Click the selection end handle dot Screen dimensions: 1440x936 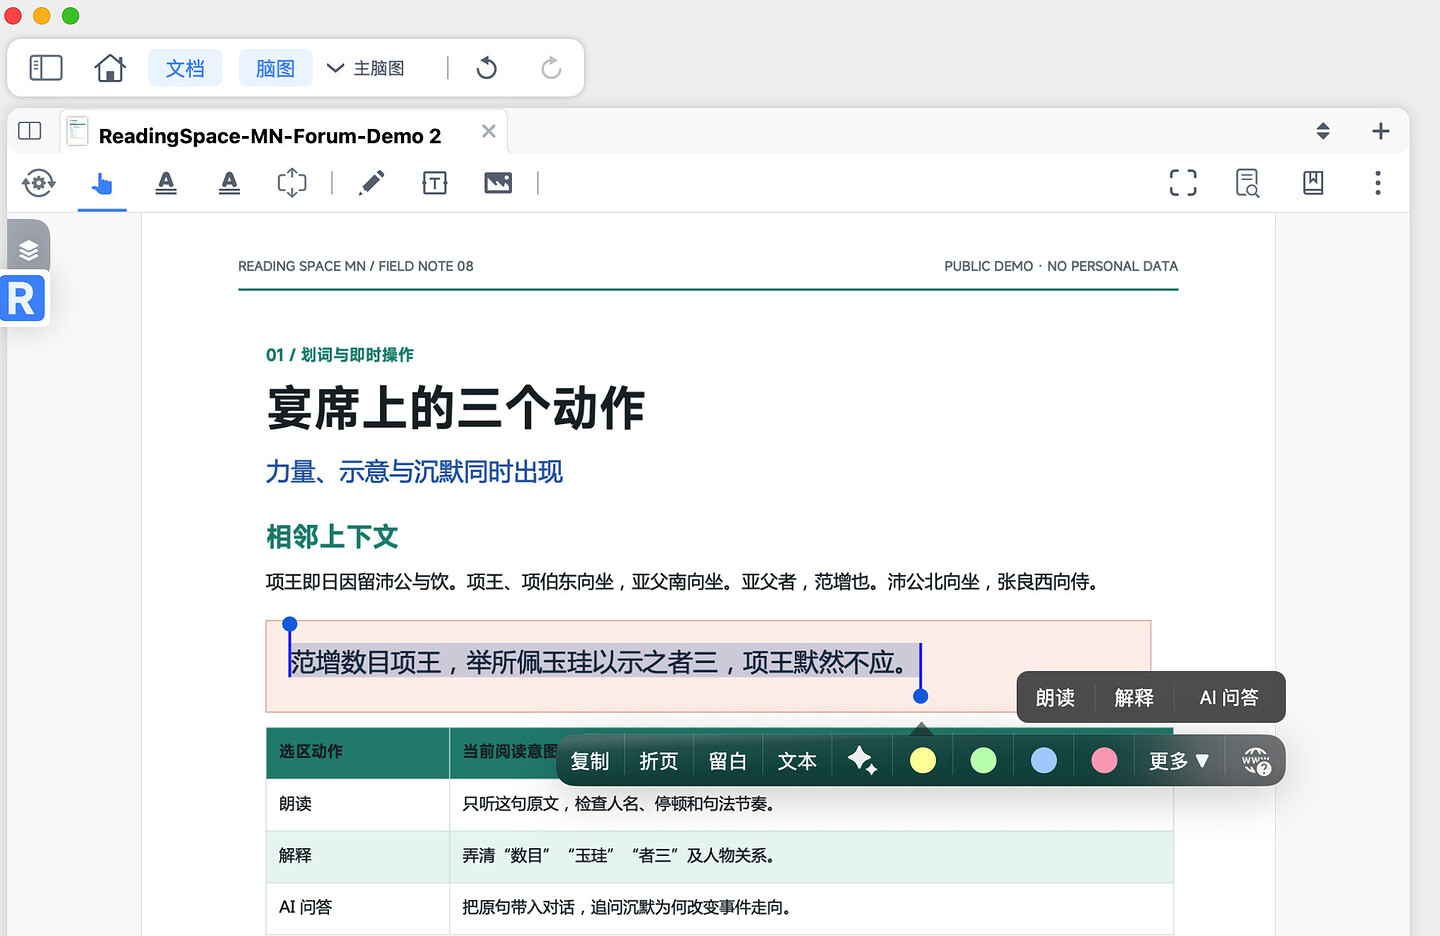[x=921, y=696]
